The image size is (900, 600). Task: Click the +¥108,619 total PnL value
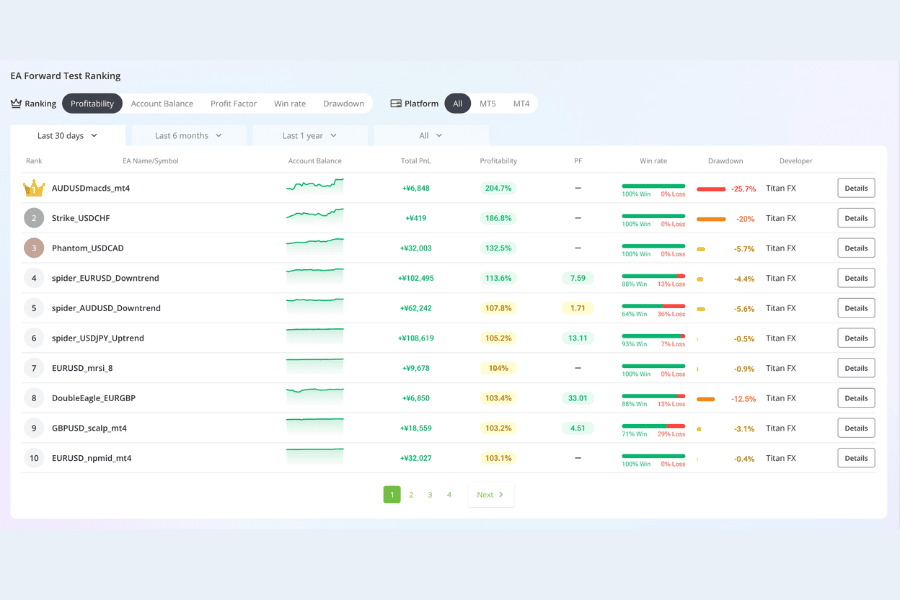pos(416,338)
